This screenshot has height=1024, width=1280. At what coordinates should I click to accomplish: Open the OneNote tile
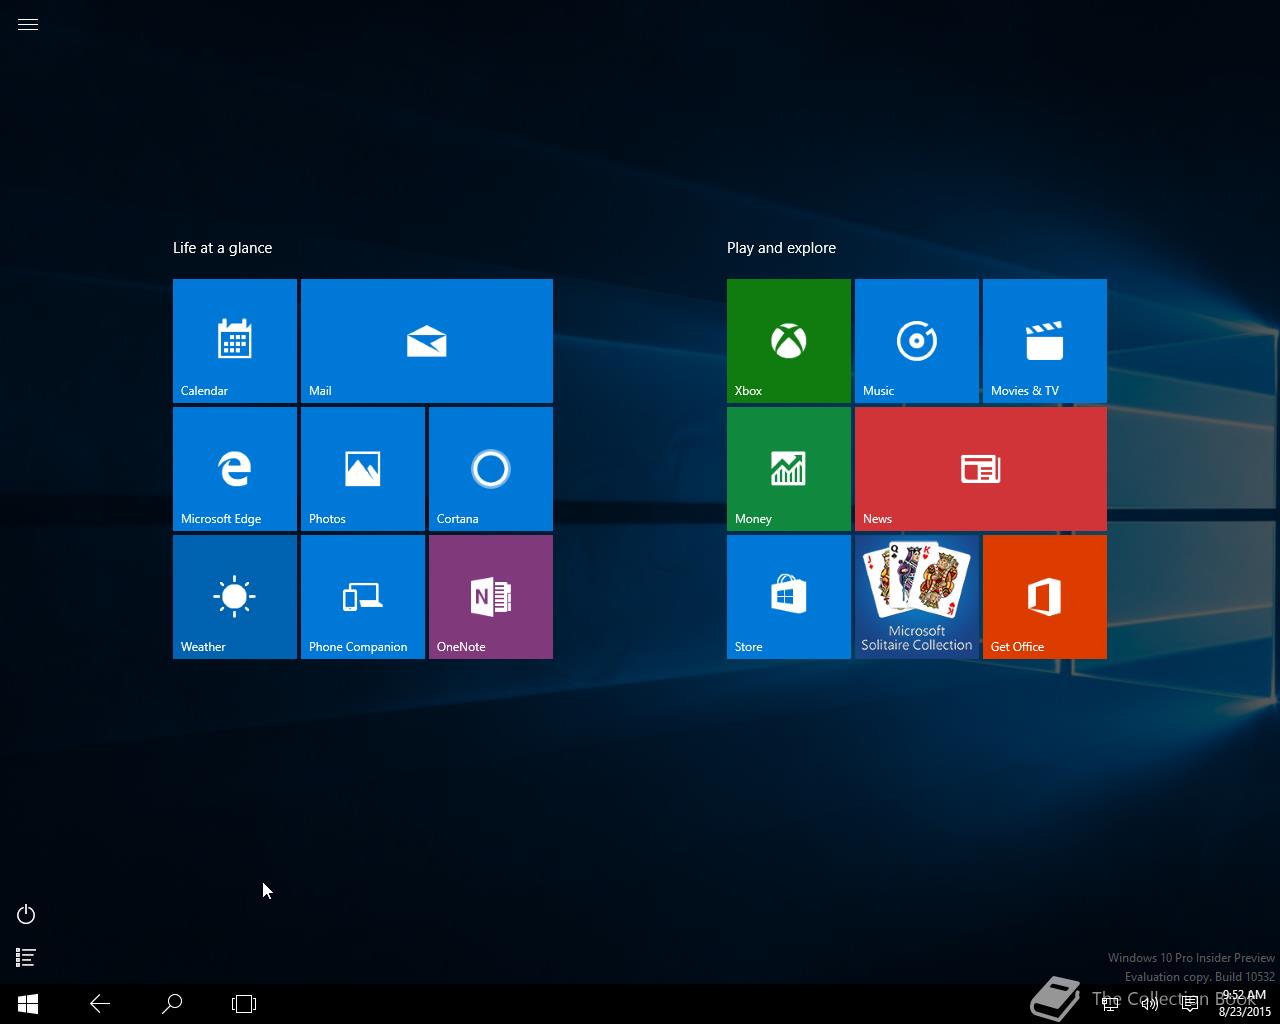[x=490, y=596]
